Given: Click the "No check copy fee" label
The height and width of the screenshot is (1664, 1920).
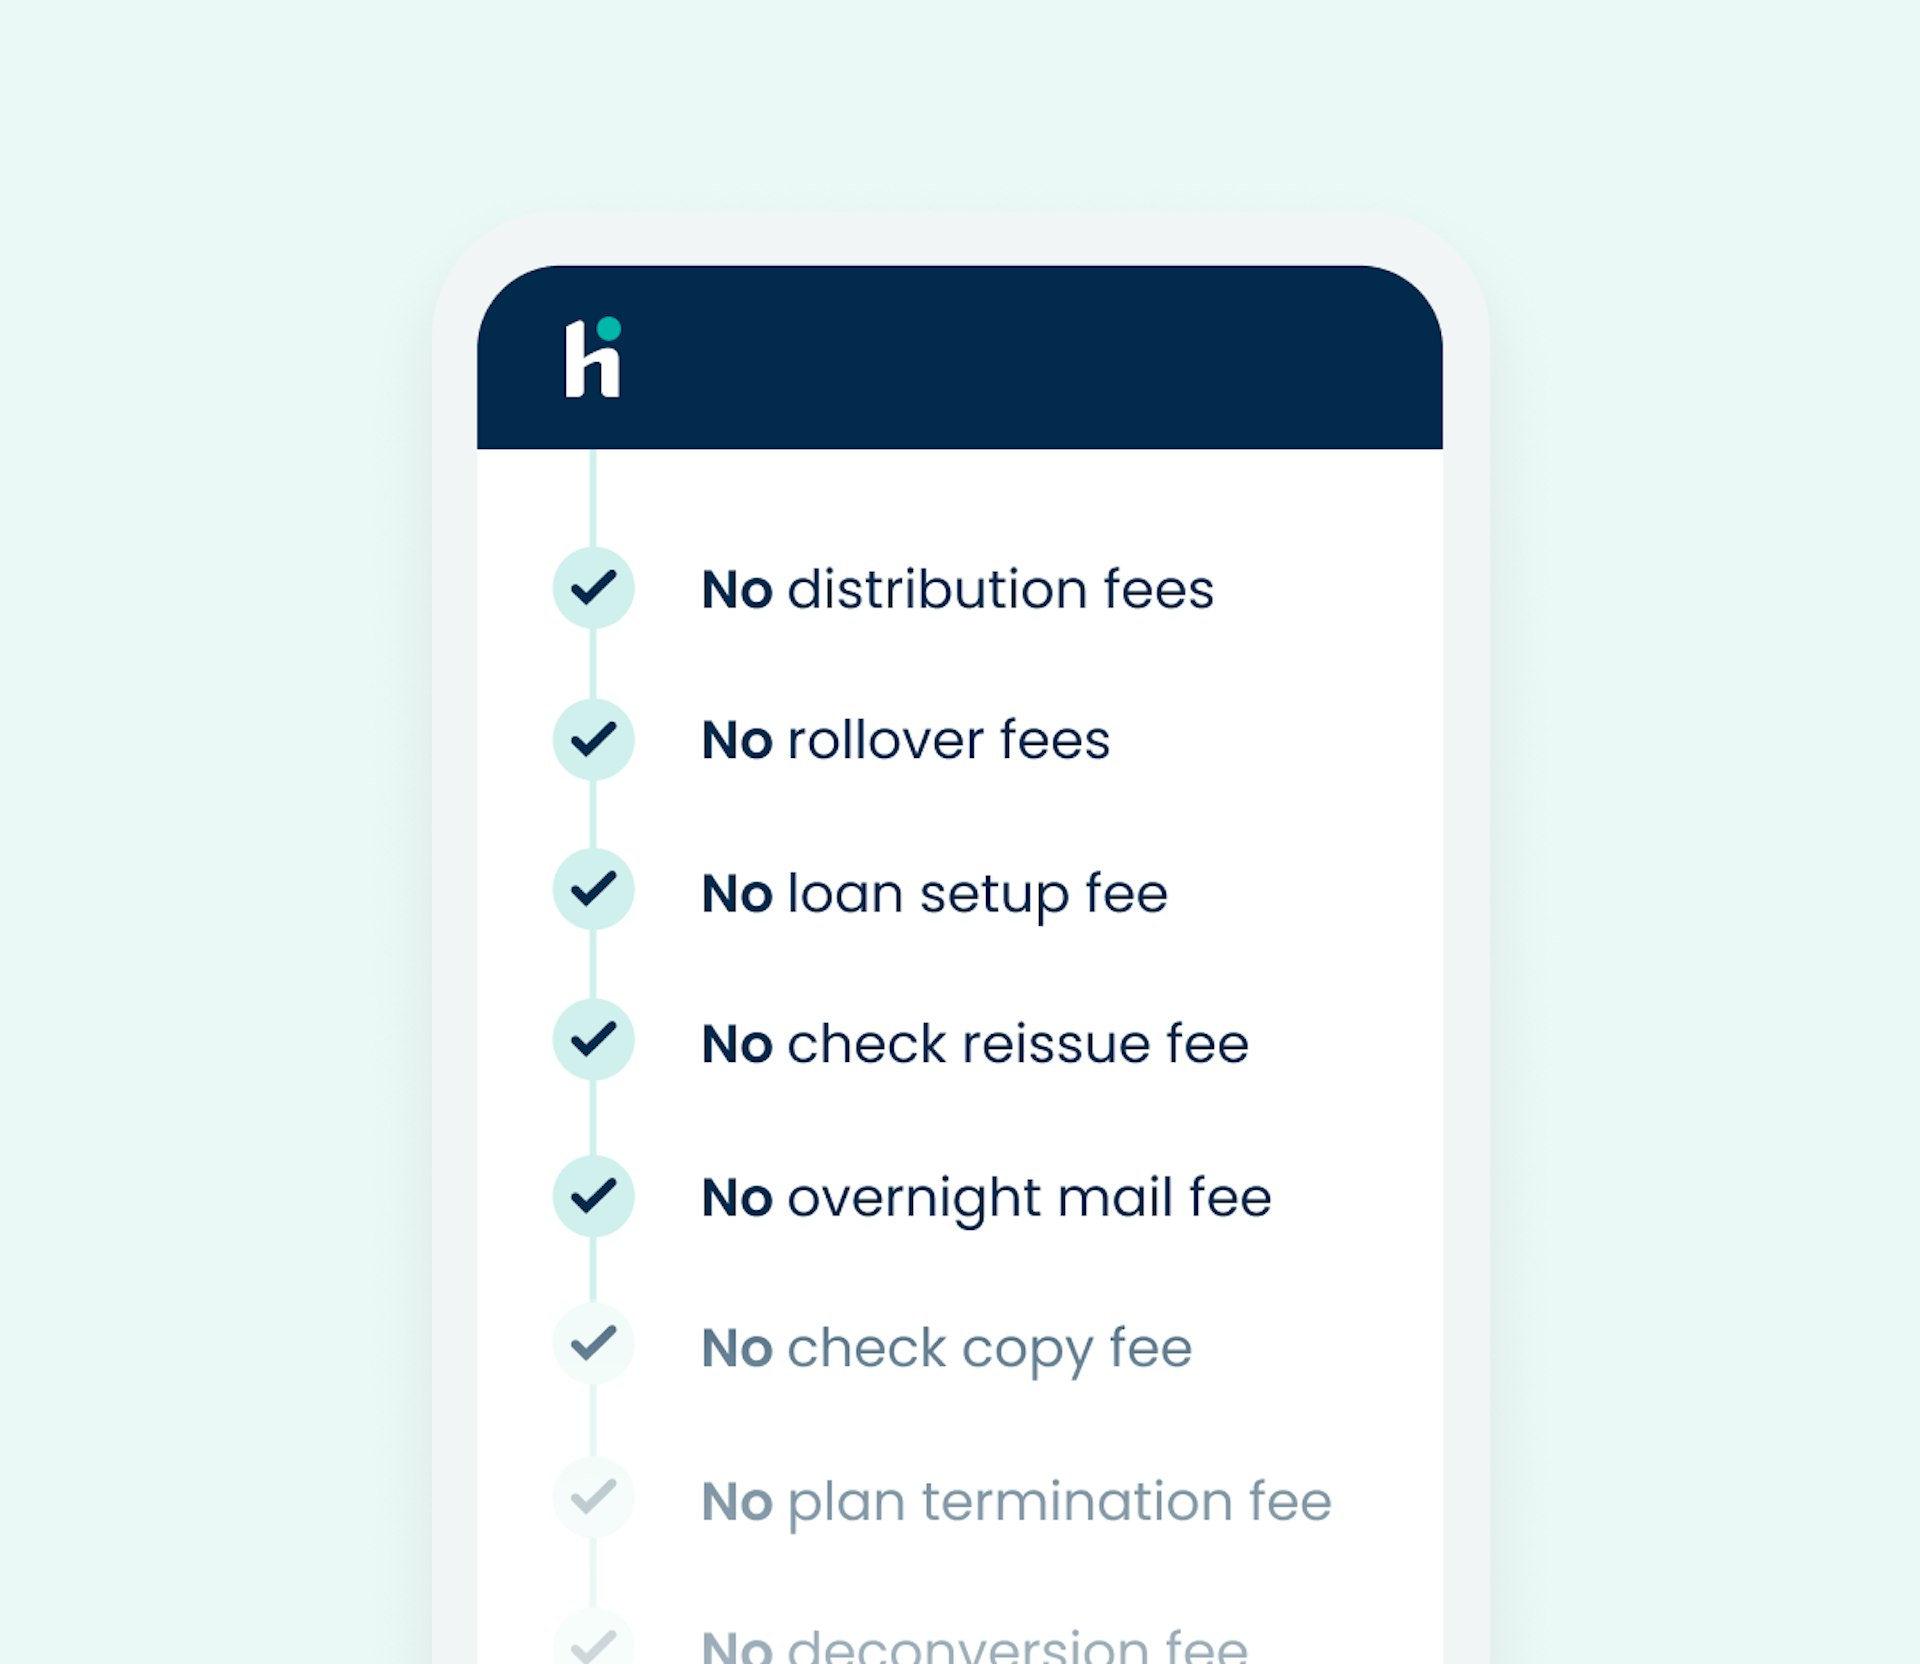Looking at the screenshot, I should [946, 1348].
